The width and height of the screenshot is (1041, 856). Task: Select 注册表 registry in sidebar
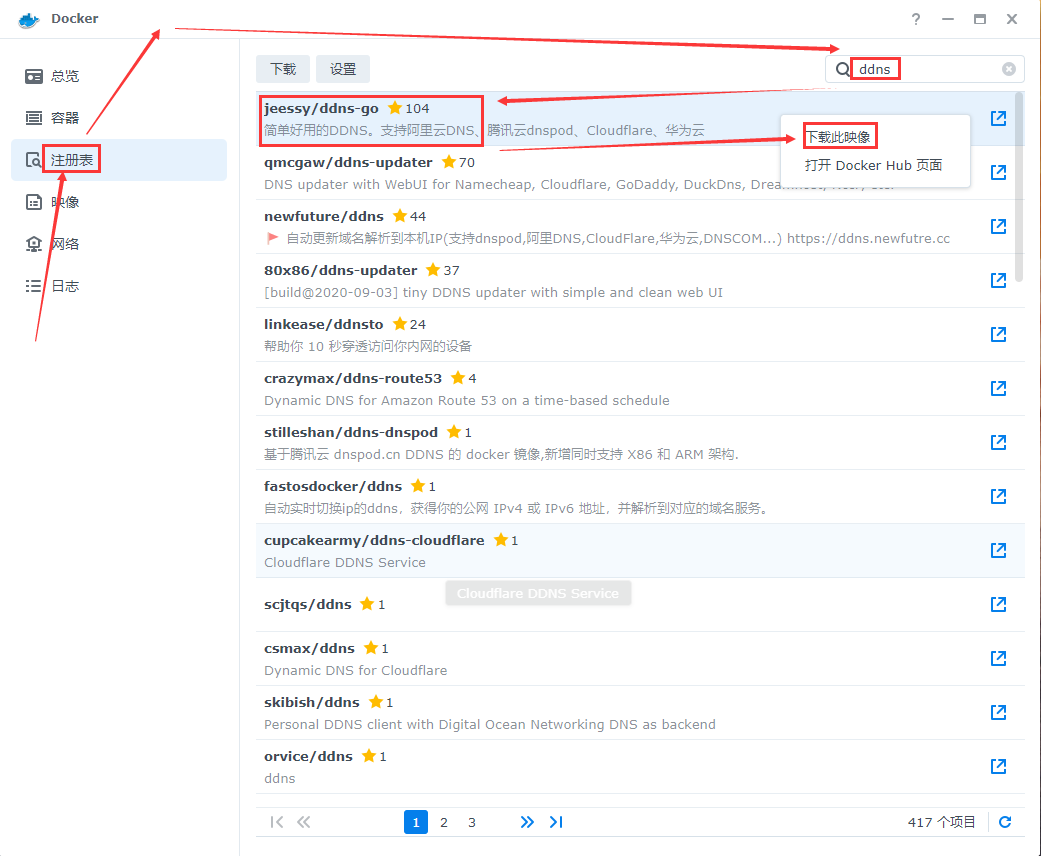[119, 160]
